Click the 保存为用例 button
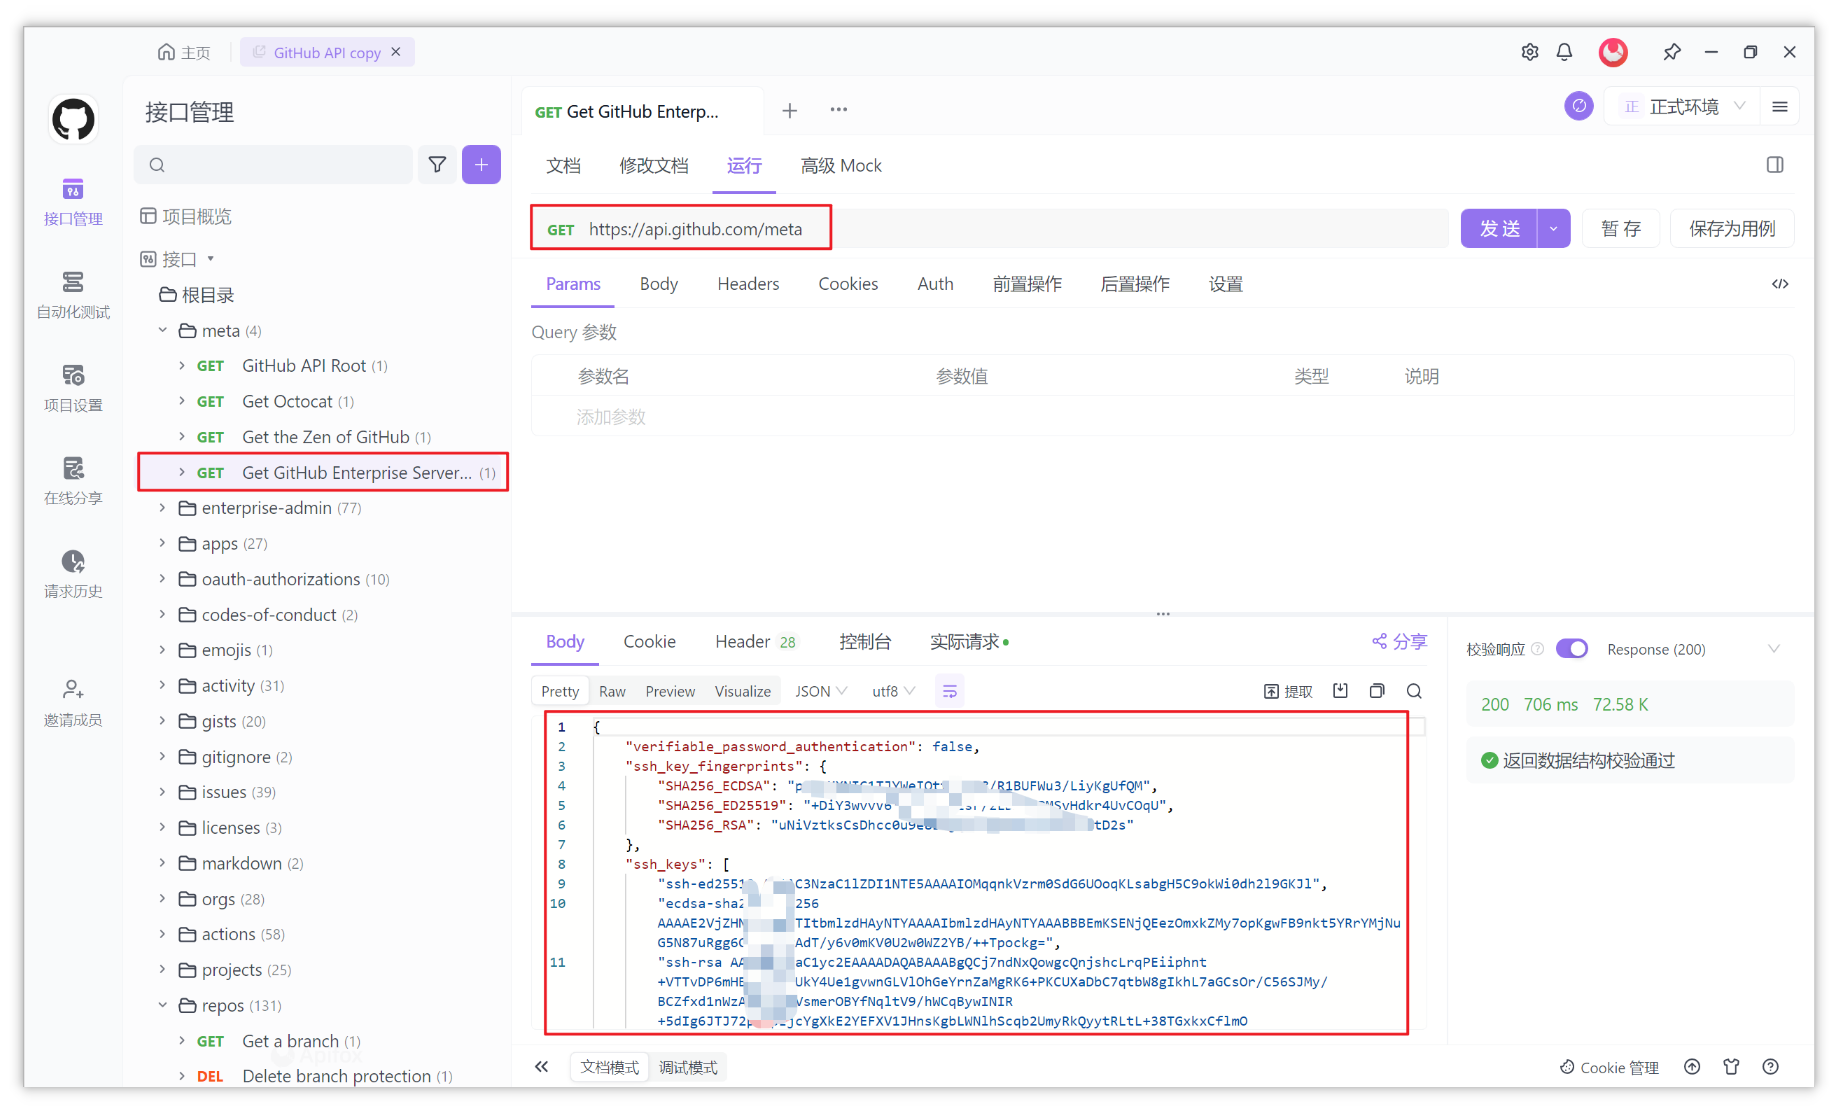 (x=1732, y=228)
